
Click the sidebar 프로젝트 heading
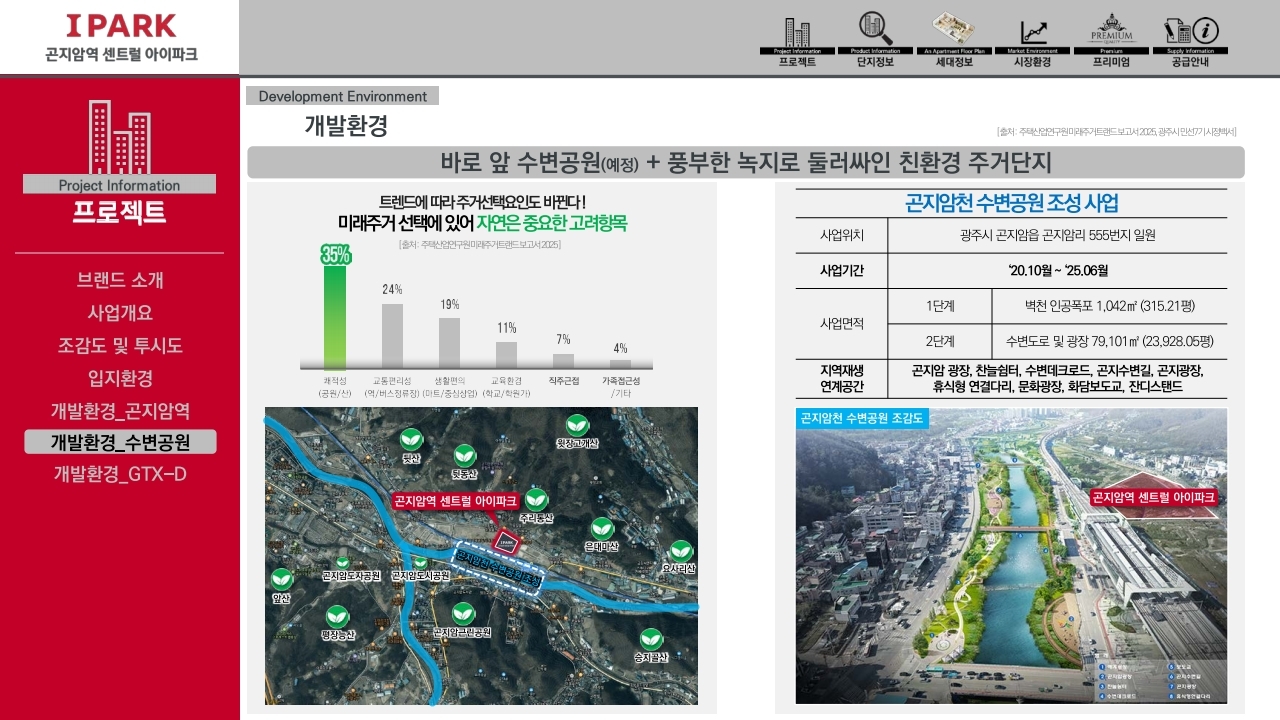click(120, 213)
